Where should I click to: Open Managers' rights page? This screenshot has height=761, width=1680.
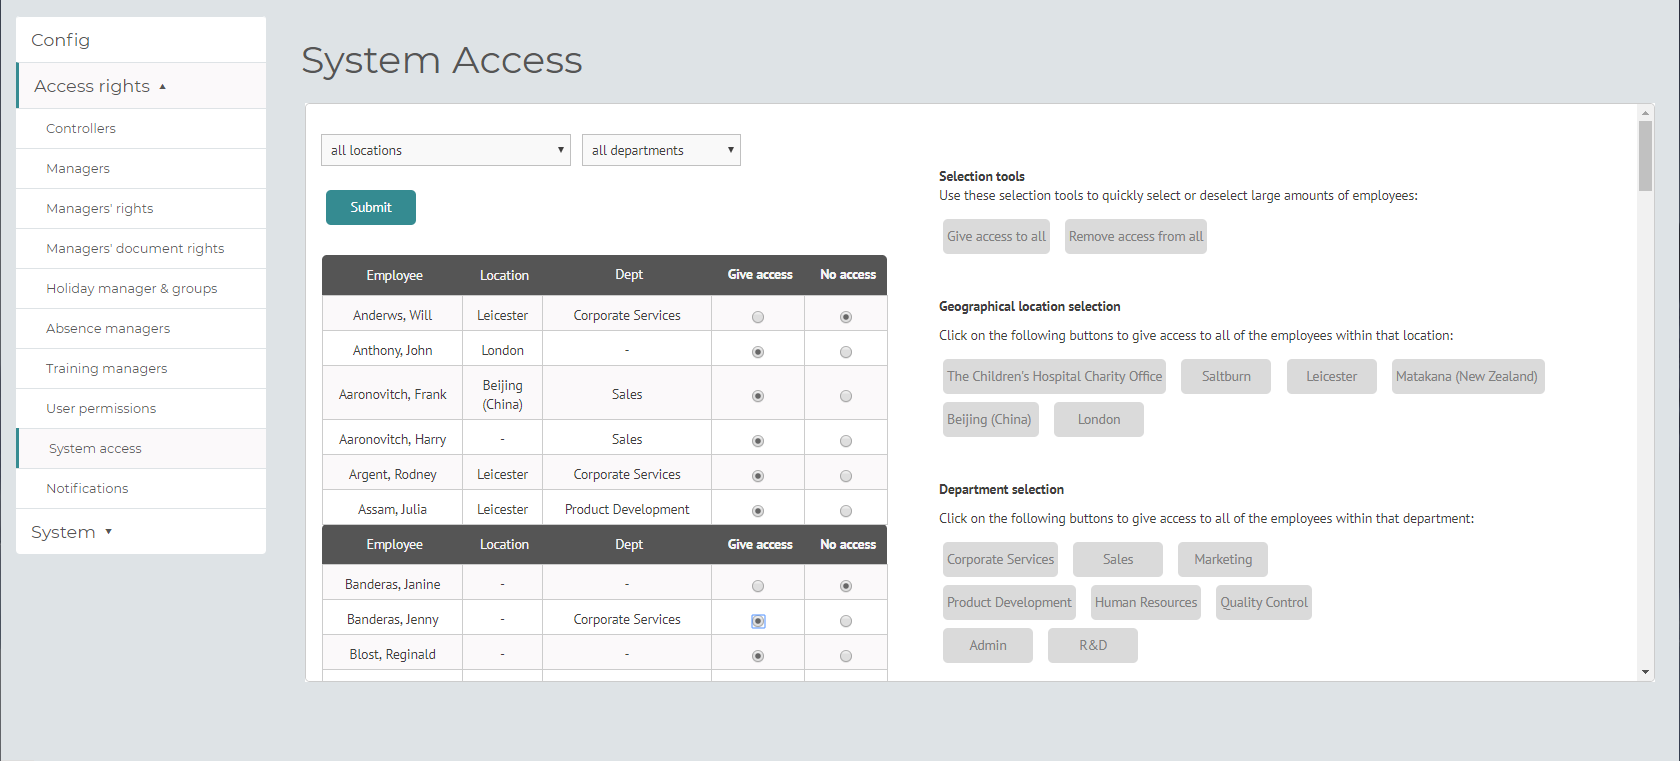click(x=141, y=208)
